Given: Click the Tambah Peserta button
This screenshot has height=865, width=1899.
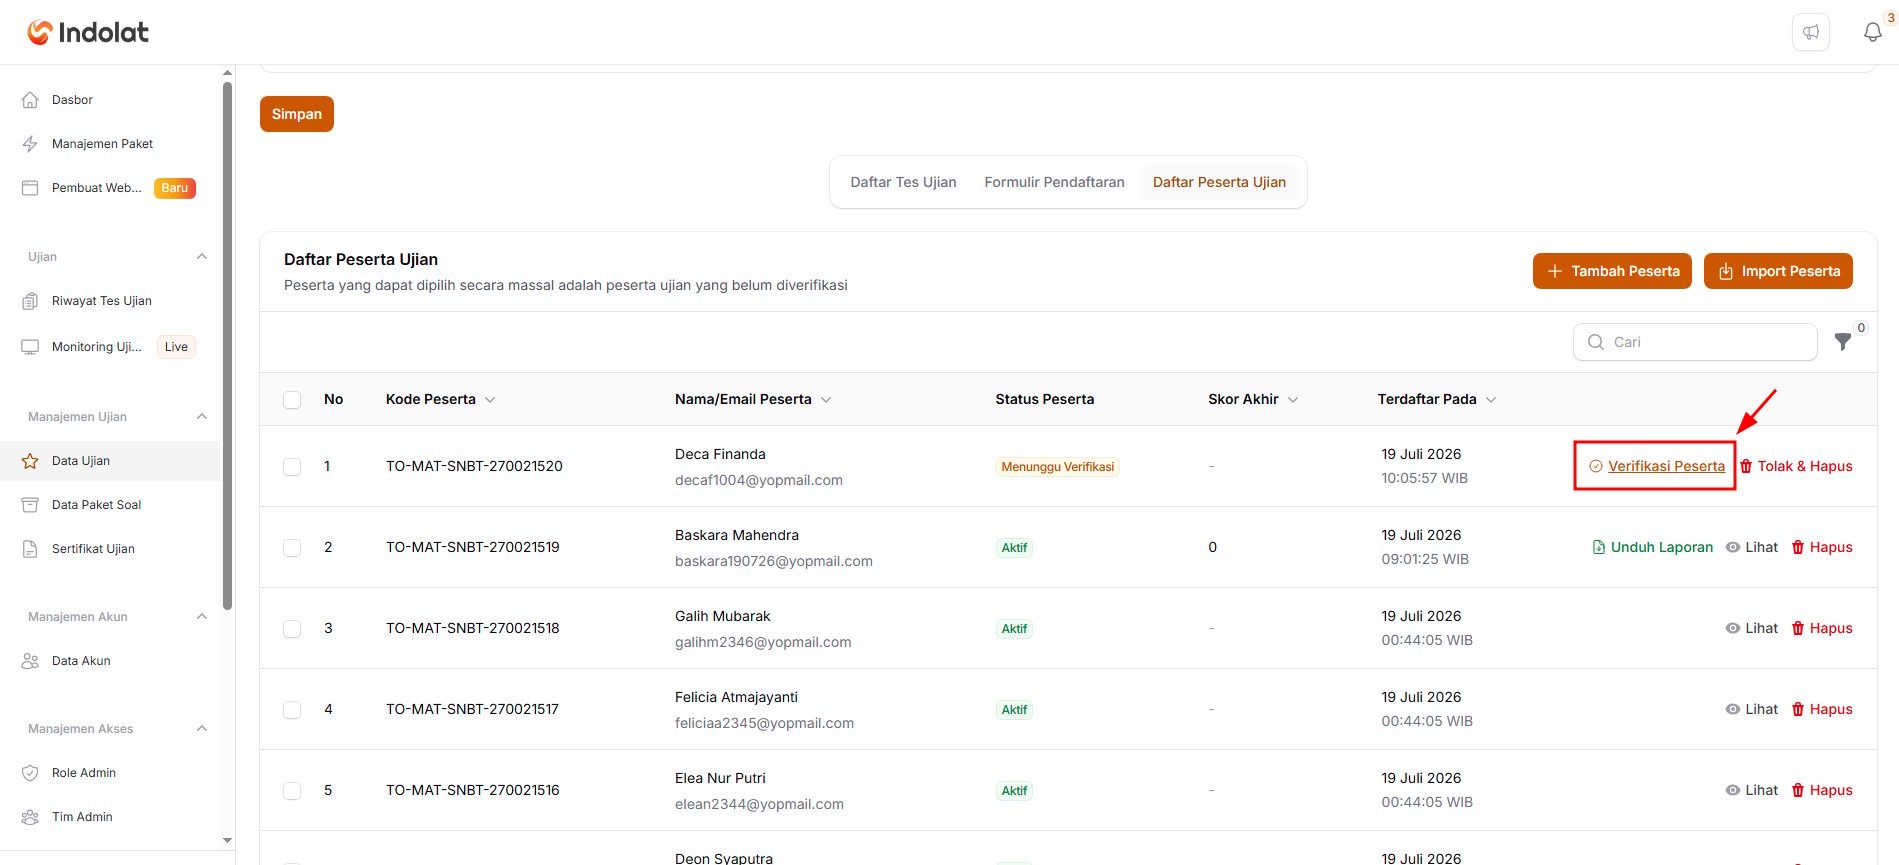Looking at the screenshot, I should coord(1612,271).
